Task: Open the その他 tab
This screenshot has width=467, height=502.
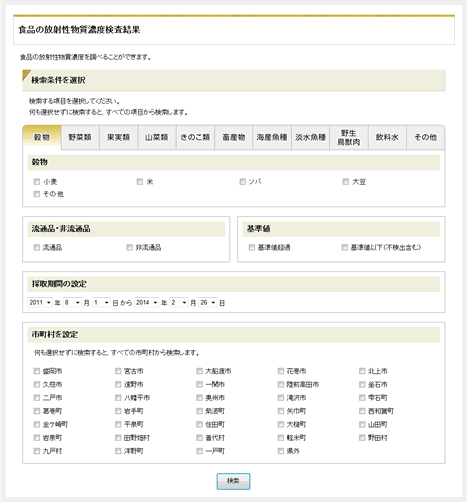Action: (425, 137)
